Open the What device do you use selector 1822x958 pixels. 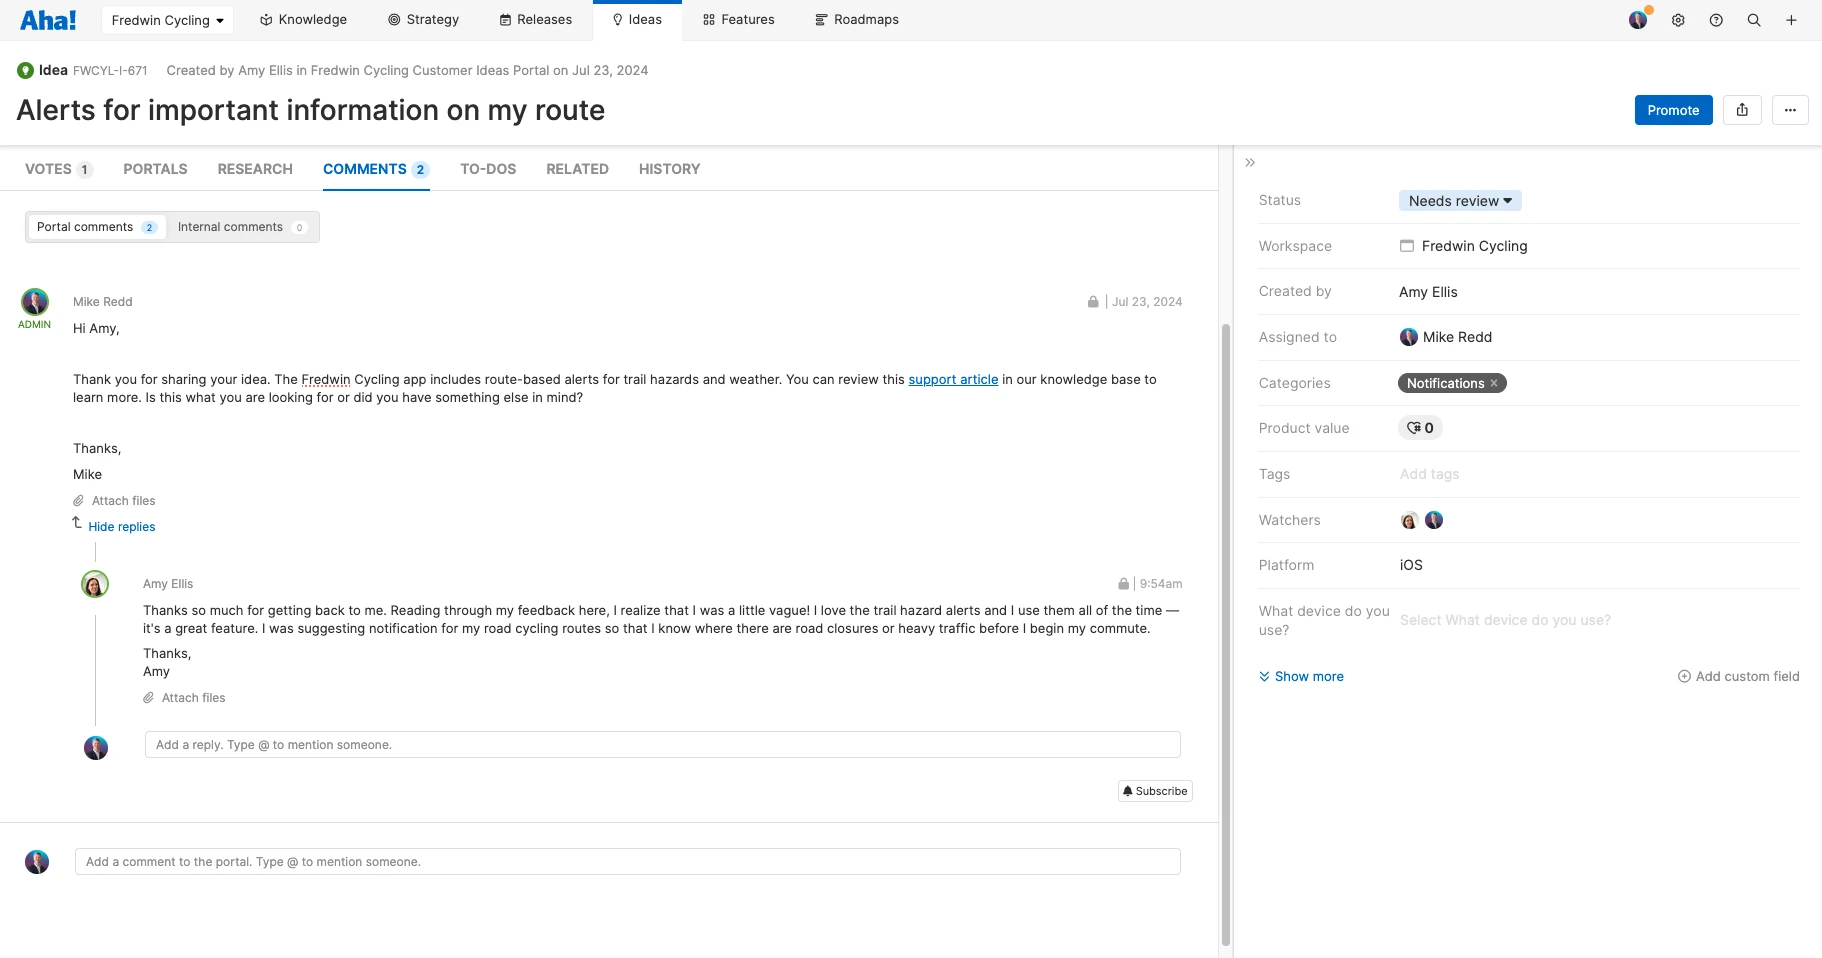pos(1505,620)
